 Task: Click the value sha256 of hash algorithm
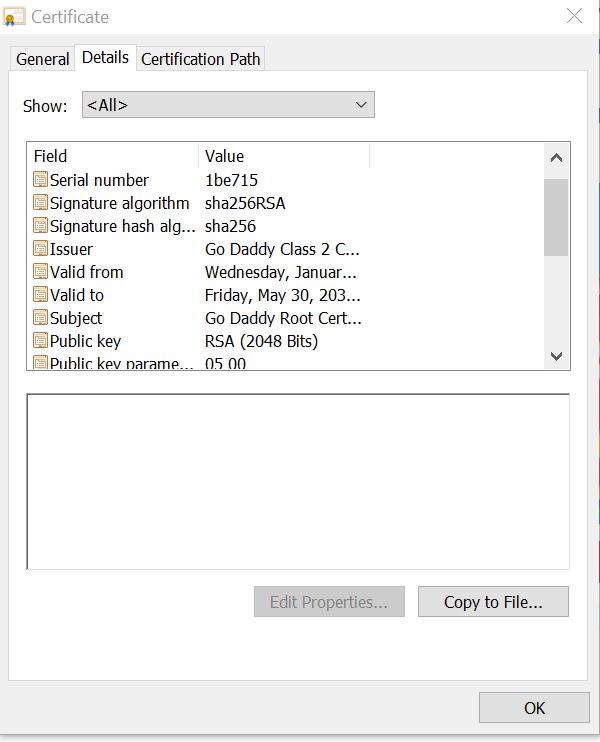[x=230, y=226]
